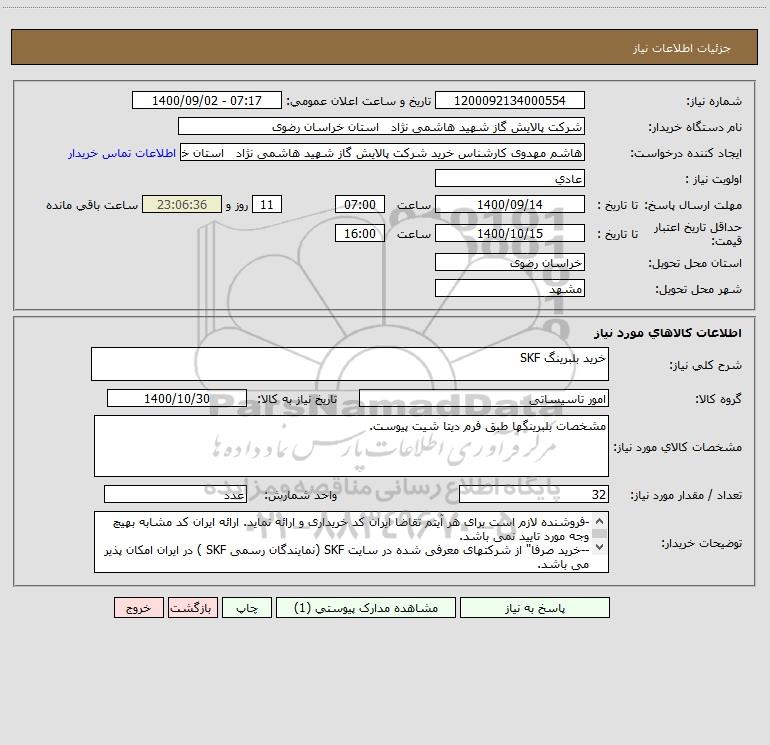
Task: Click remaining time counter 23:06:36
Action: pyautogui.click(x=182, y=204)
